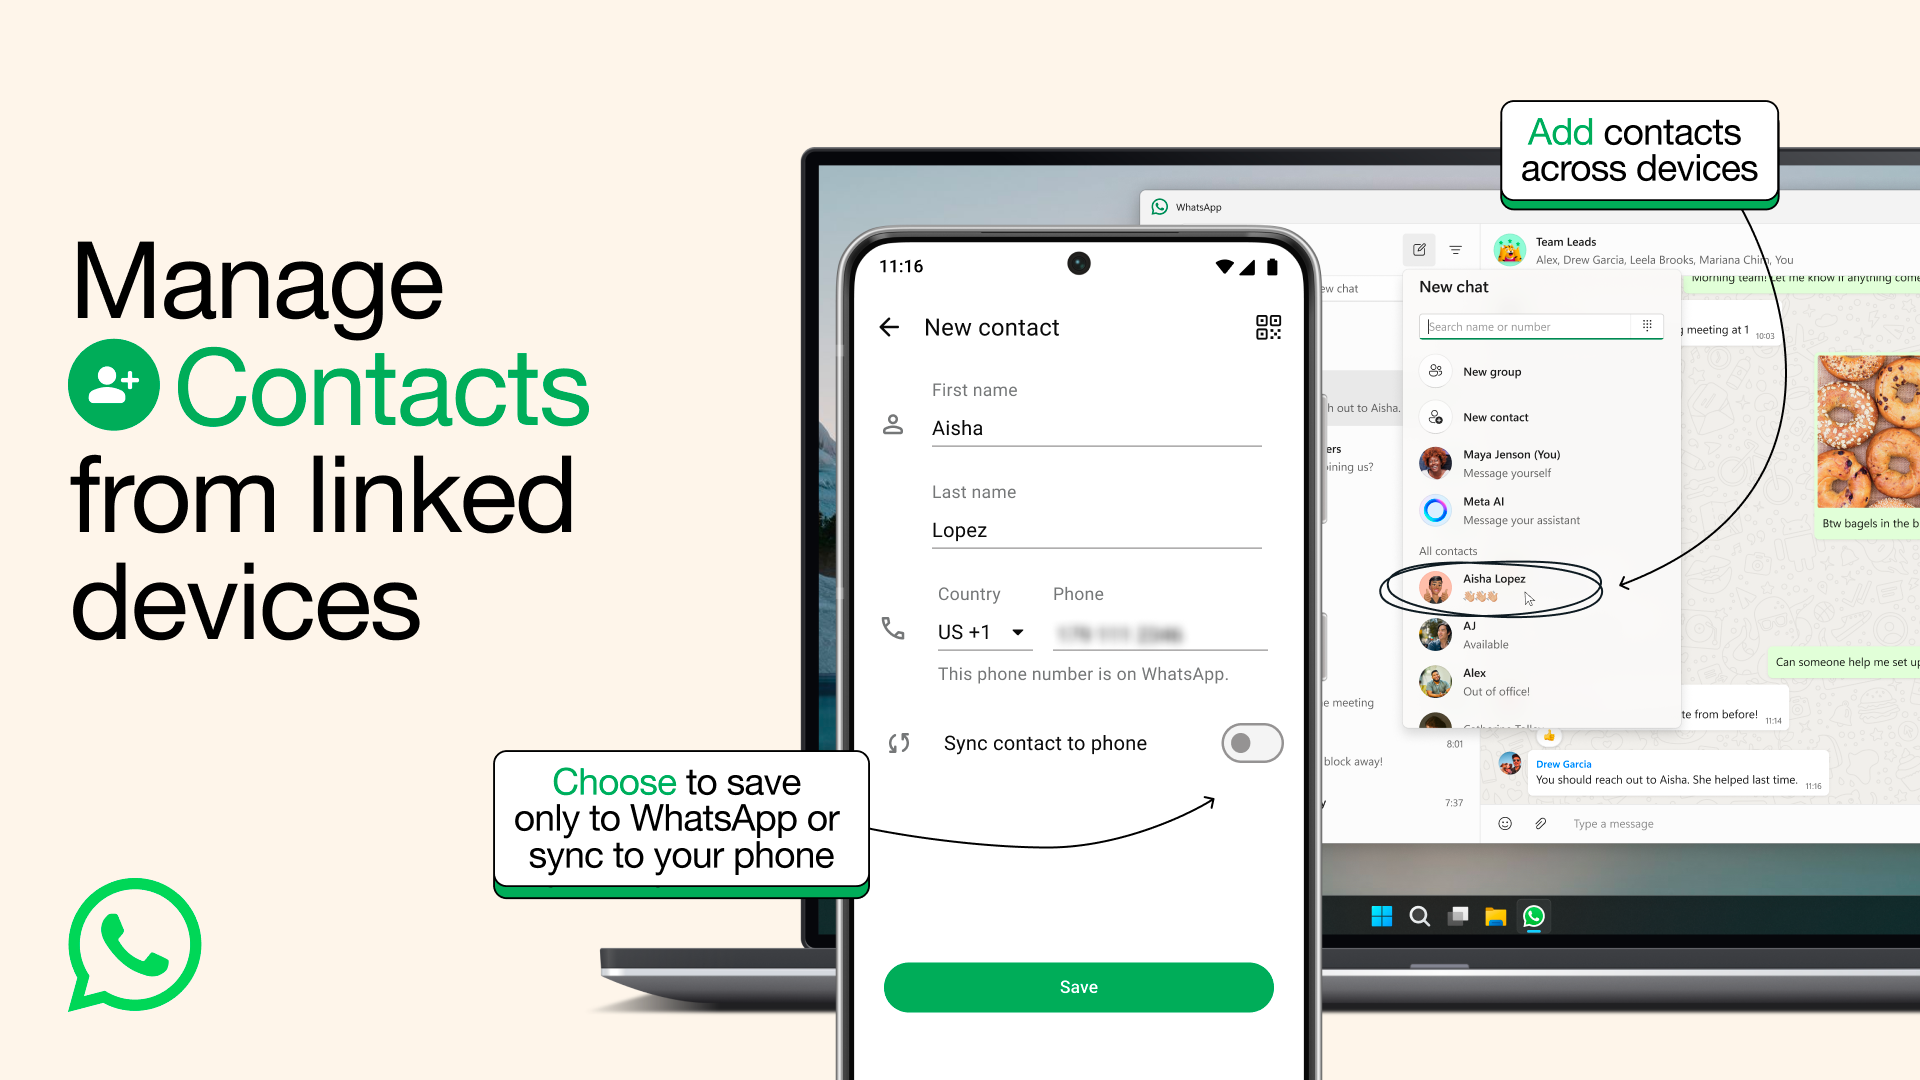Image resolution: width=1920 pixels, height=1080 pixels.
Task: Select New contact menu option on desktop
Action: coord(1495,417)
